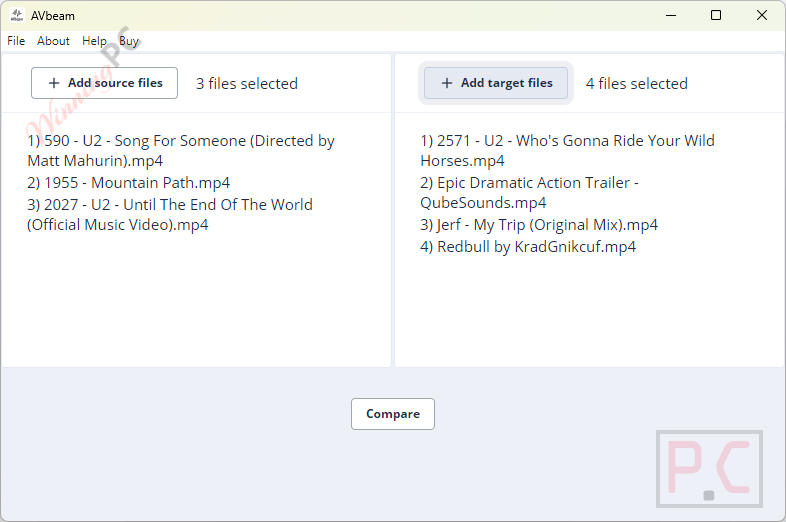786x522 pixels.
Task: Open the Help menu
Action: click(x=94, y=41)
